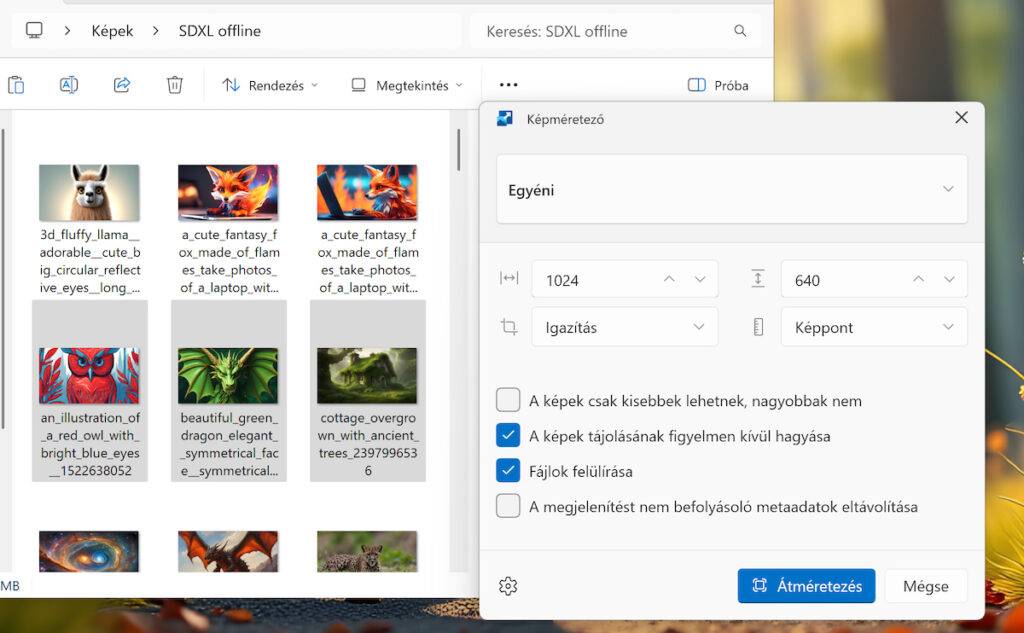This screenshot has width=1024, height=633.
Task: Toggle the Próba preview pane
Action: pyautogui.click(x=718, y=85)
